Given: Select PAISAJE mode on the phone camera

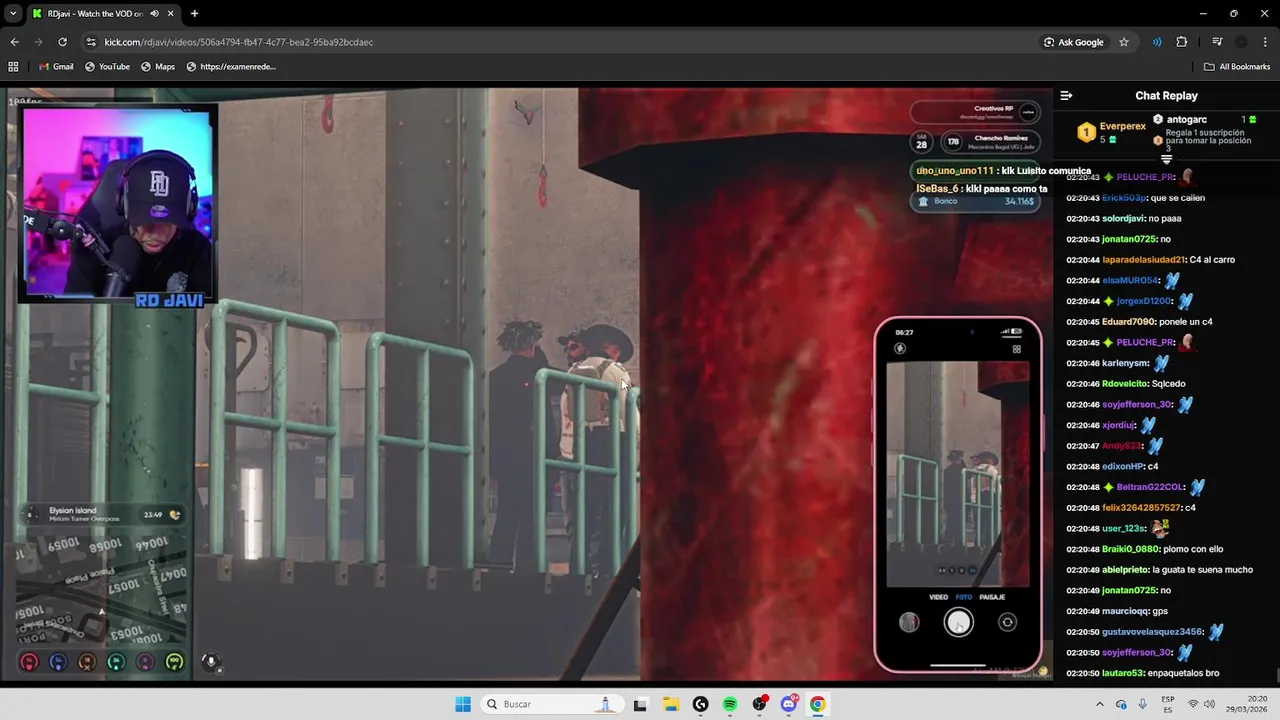Looking at the screenshot, I should [x=992, y=597].
